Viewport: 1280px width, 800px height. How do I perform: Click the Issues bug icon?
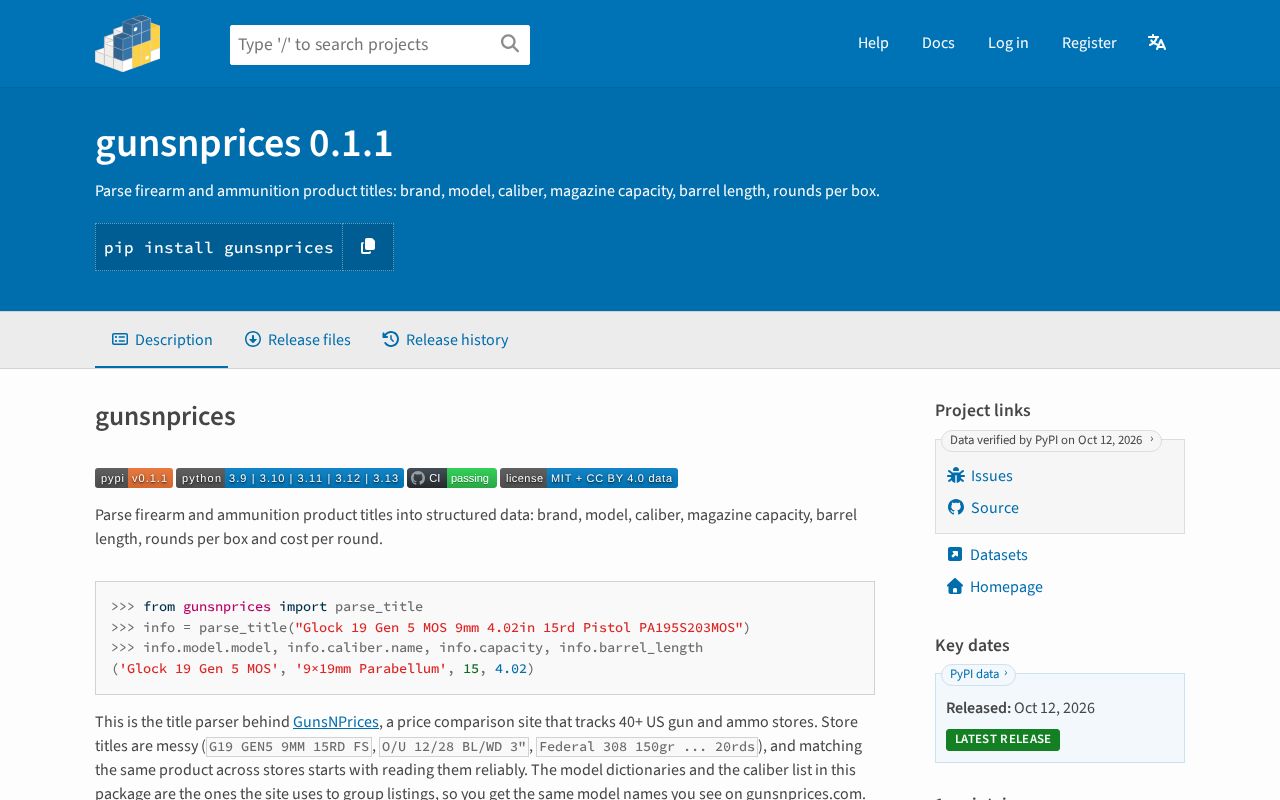tap(956, 476)
